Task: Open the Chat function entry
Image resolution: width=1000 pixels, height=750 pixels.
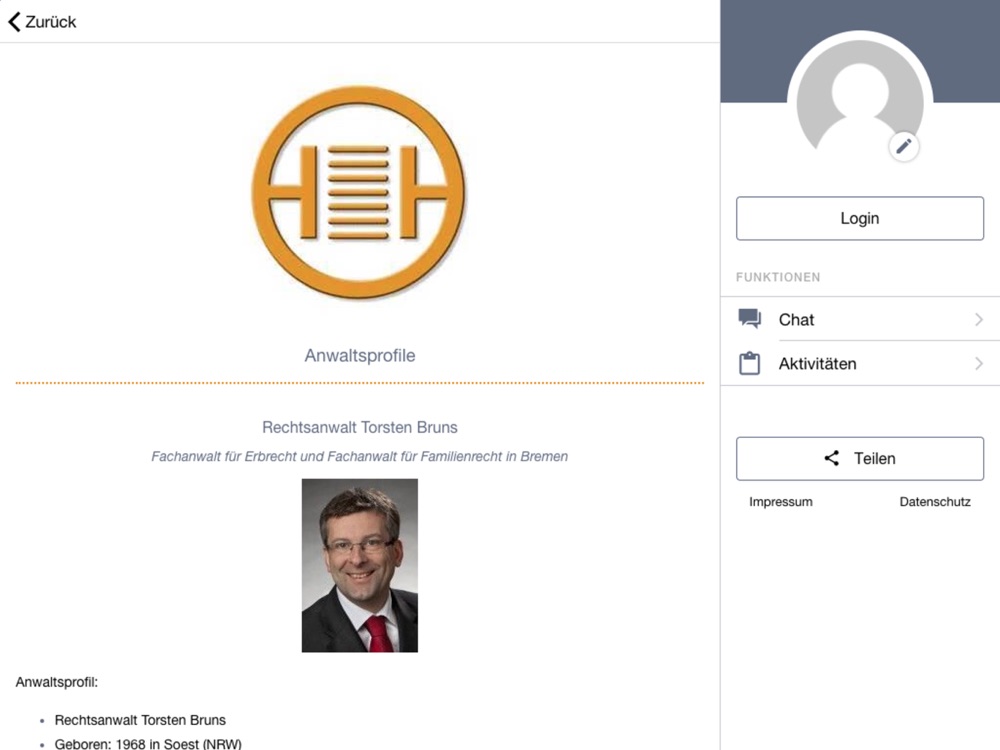Action: coord(860,319)
